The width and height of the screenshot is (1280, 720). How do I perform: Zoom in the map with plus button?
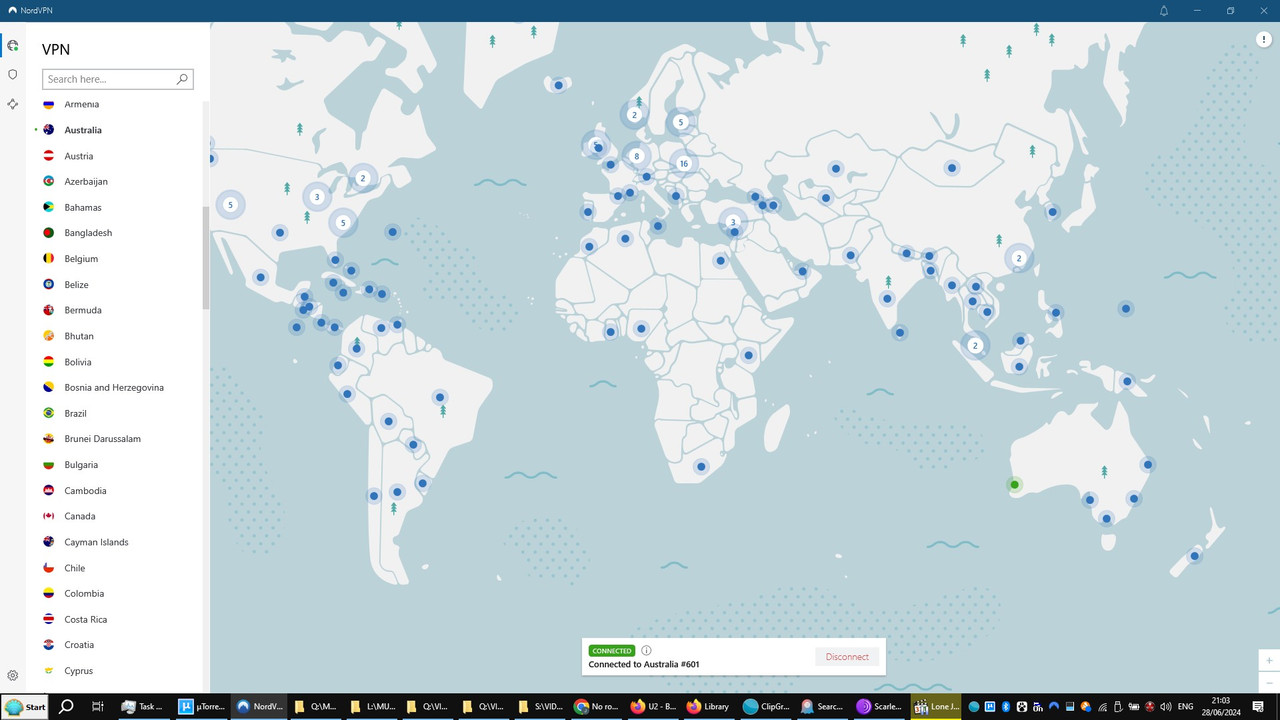point(1269,661)
